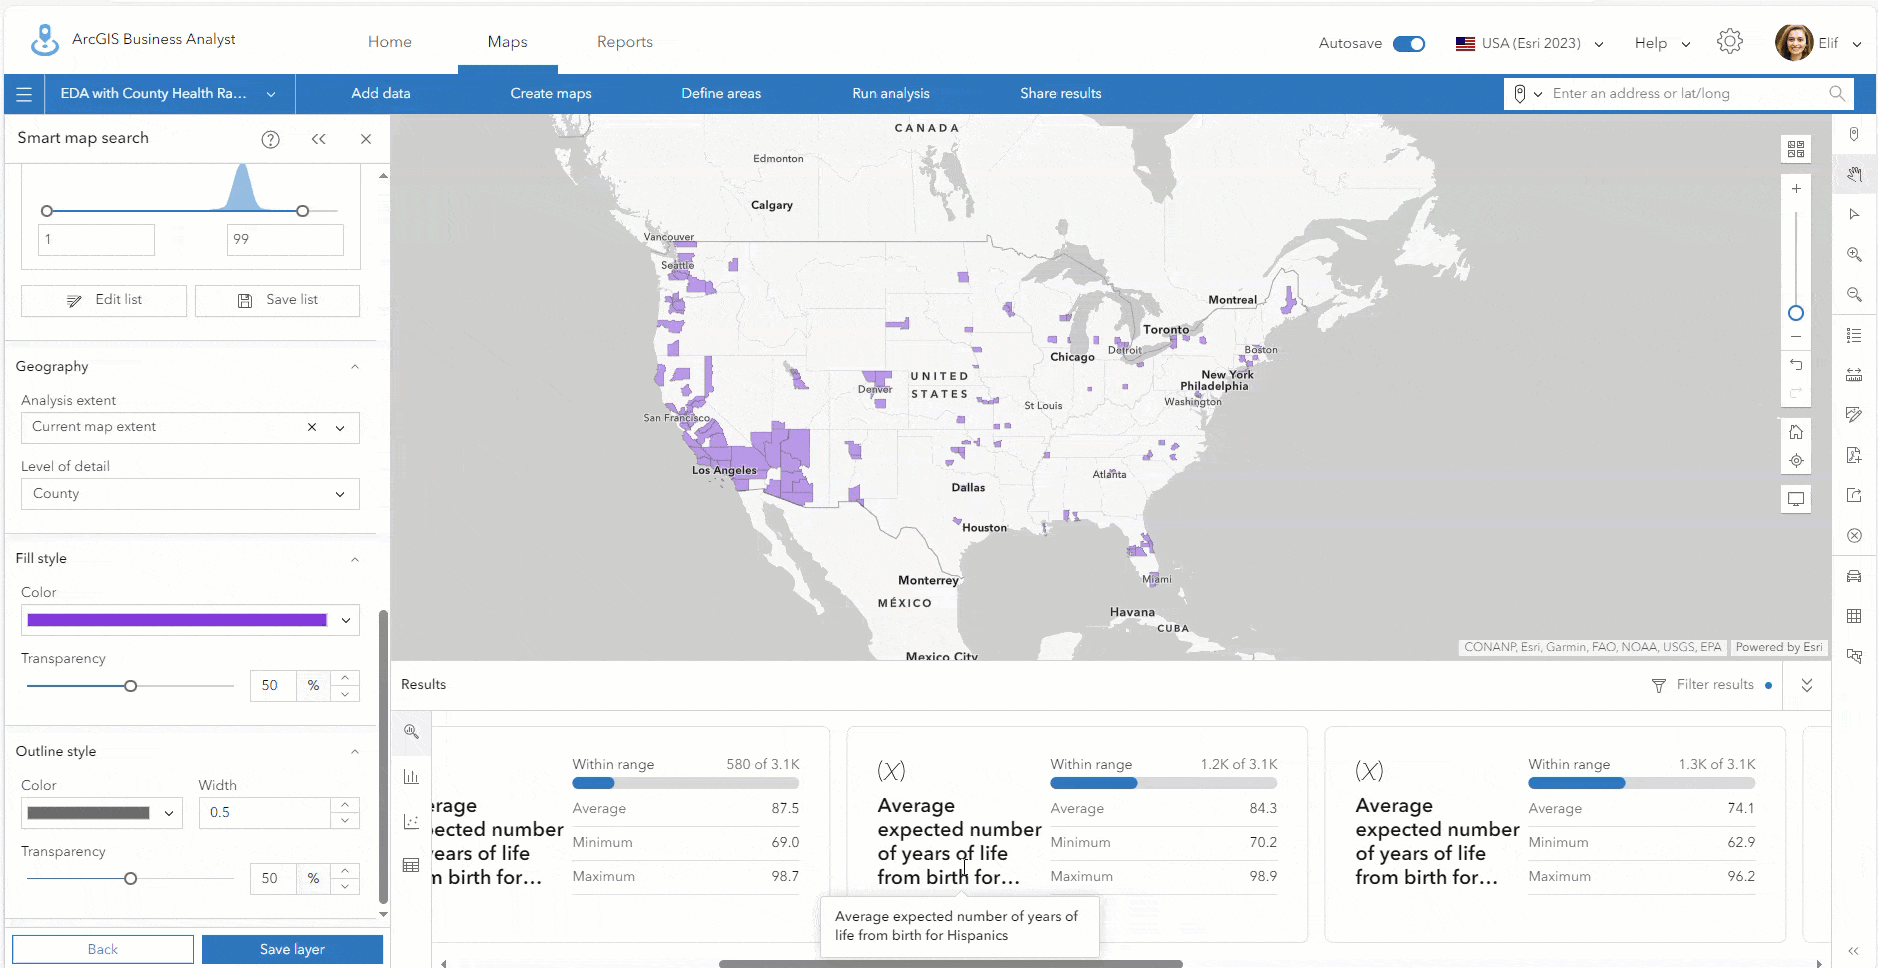Viewport: 1878px width, 968px height.
Task: Switch results to table view
Action: [411, 865]
